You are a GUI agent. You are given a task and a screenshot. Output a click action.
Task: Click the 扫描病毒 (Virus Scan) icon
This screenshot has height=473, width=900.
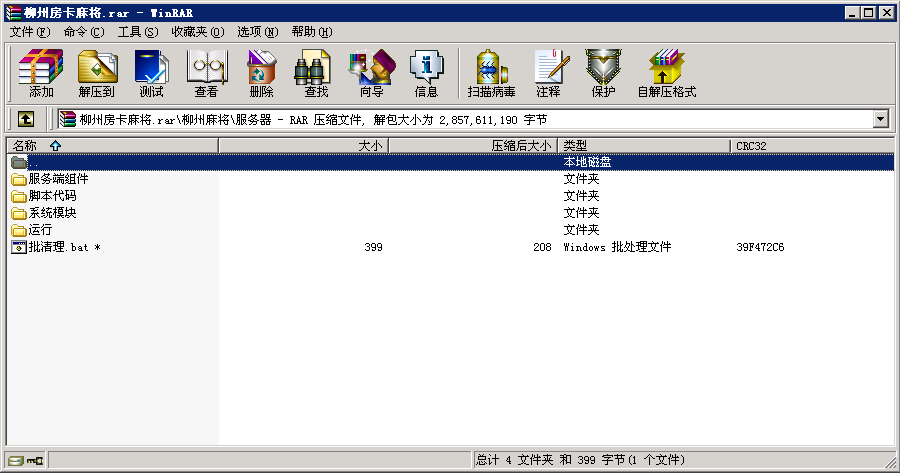pyautogui.click(x=491, y=74)
